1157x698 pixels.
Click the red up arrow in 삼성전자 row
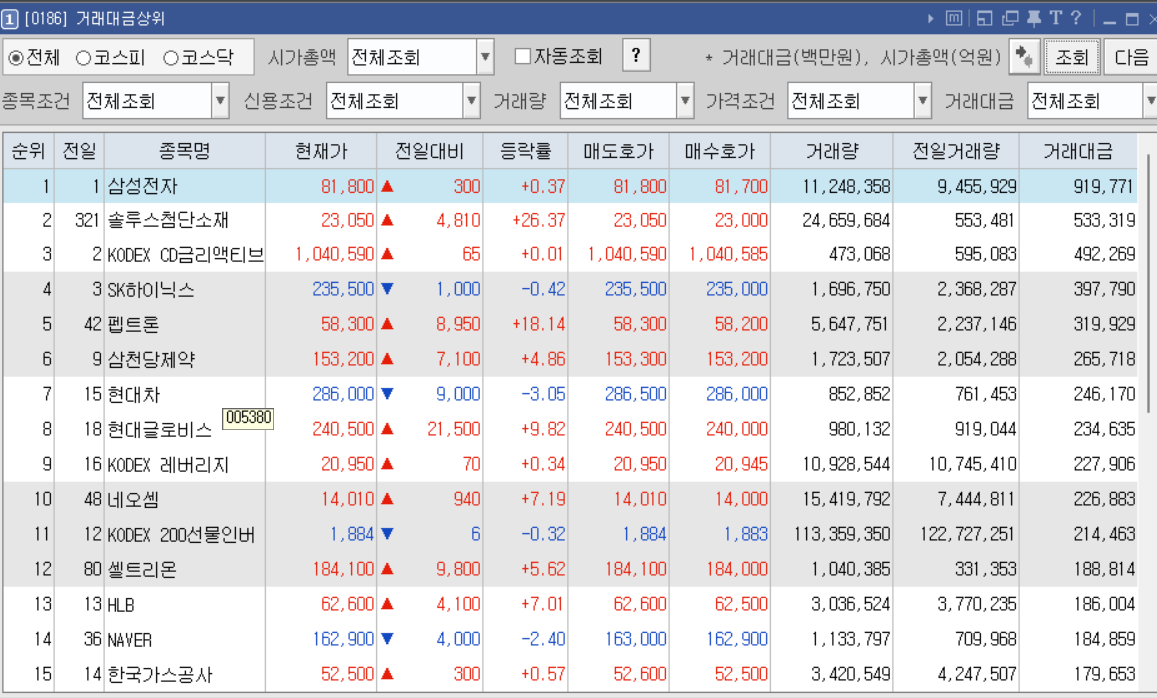coord(387,187)
